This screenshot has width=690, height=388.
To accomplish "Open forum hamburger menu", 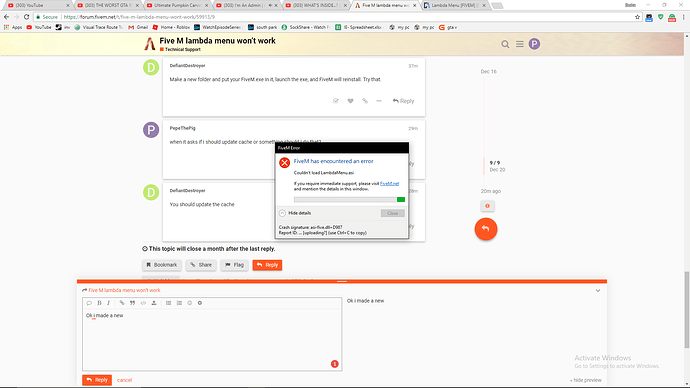I will (x=520, y=44).
